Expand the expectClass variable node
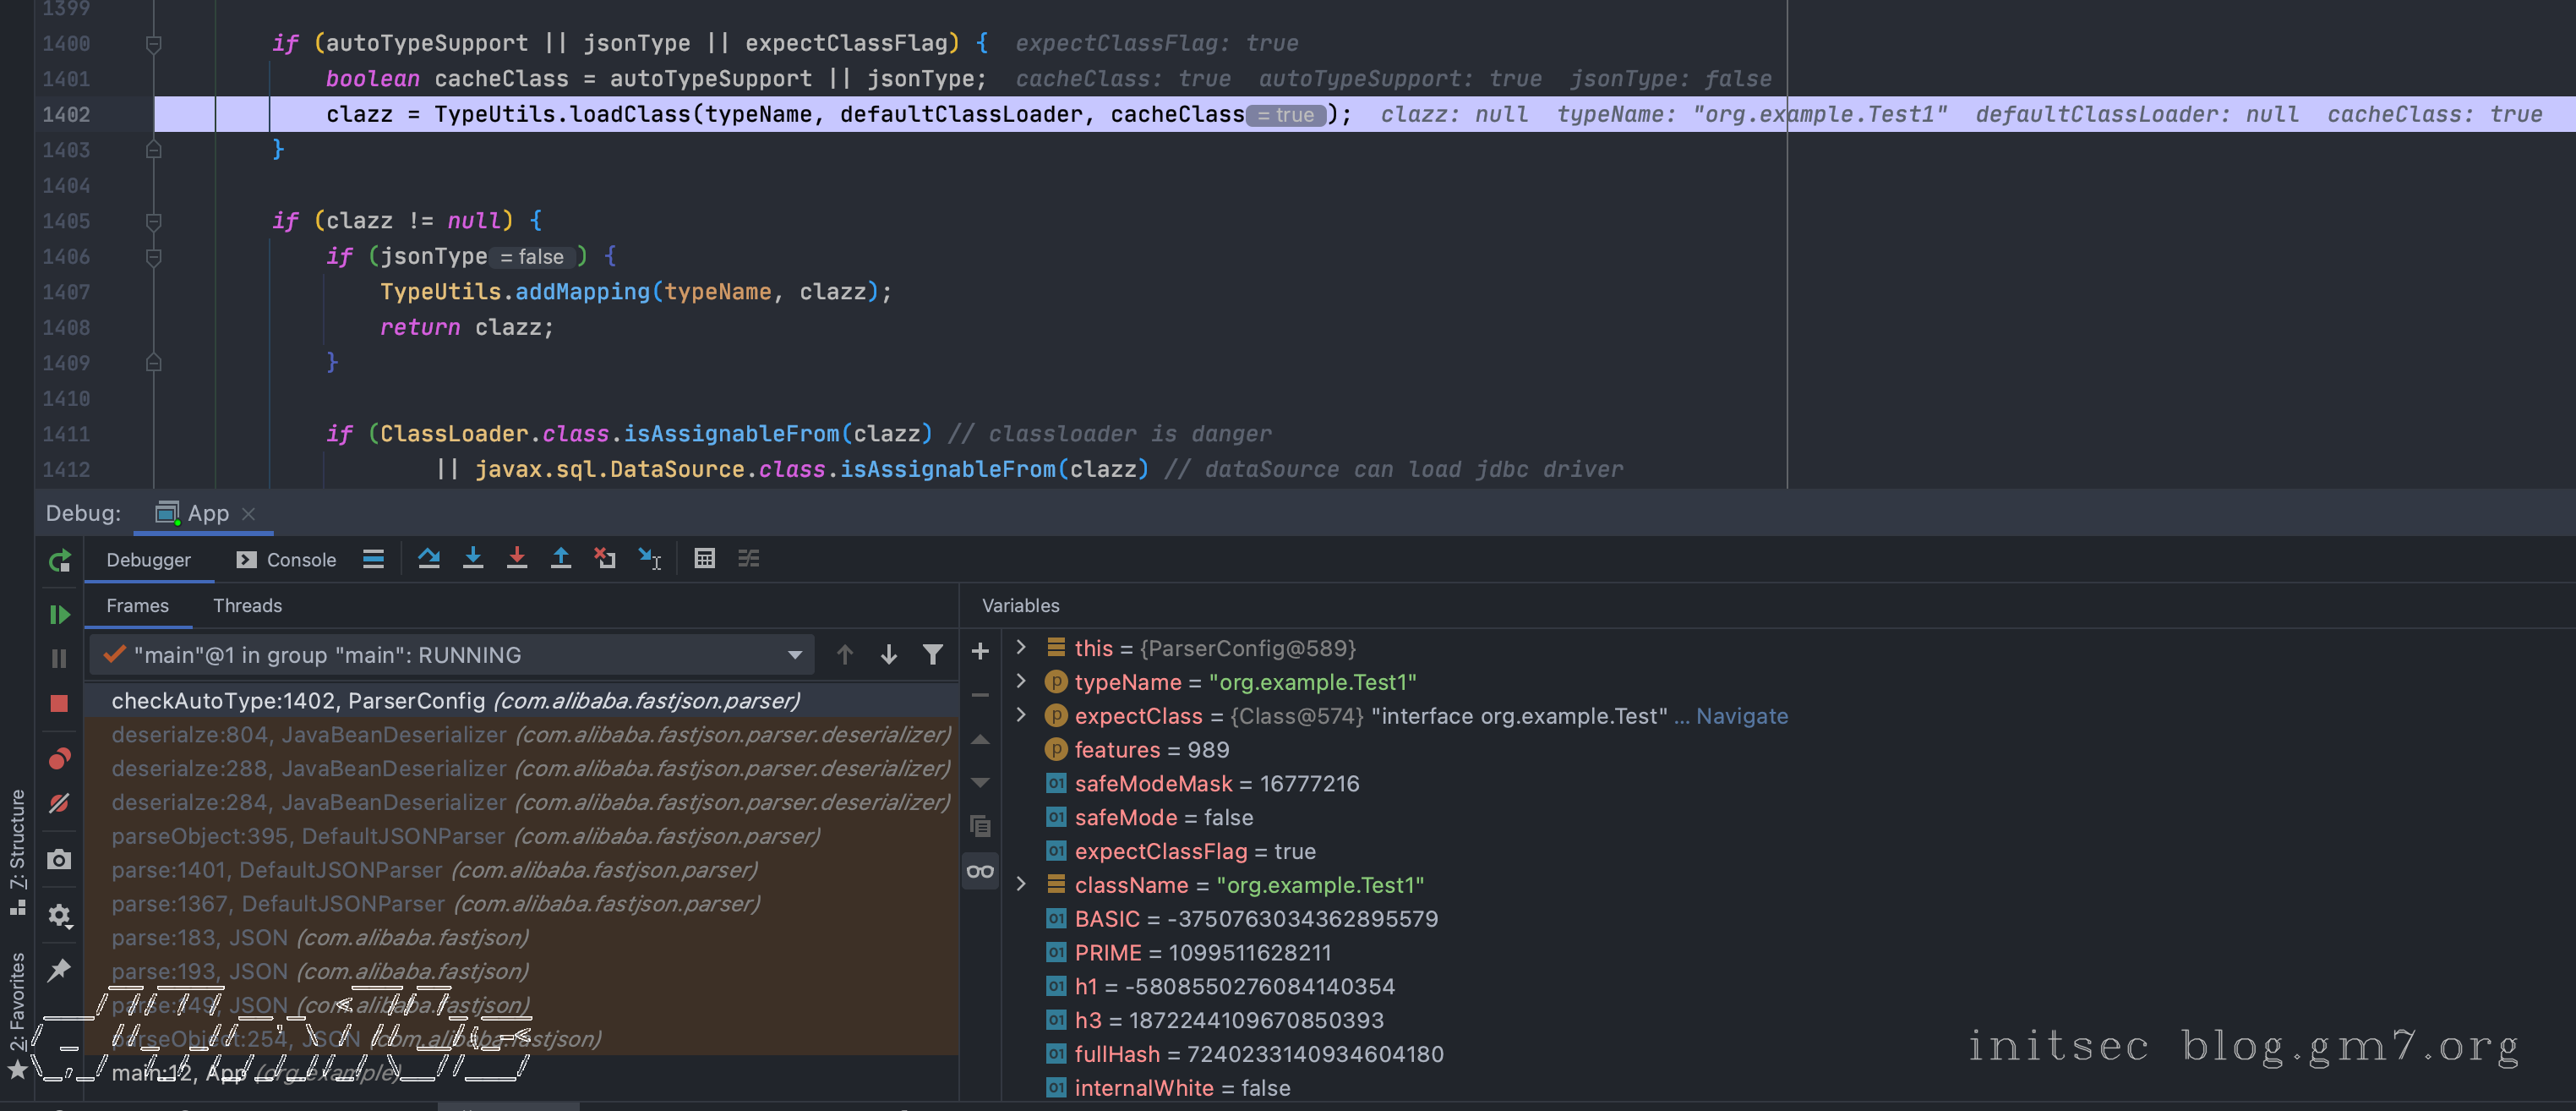The width and height of the screenshot is (2576, 1111). [1020, 715]
